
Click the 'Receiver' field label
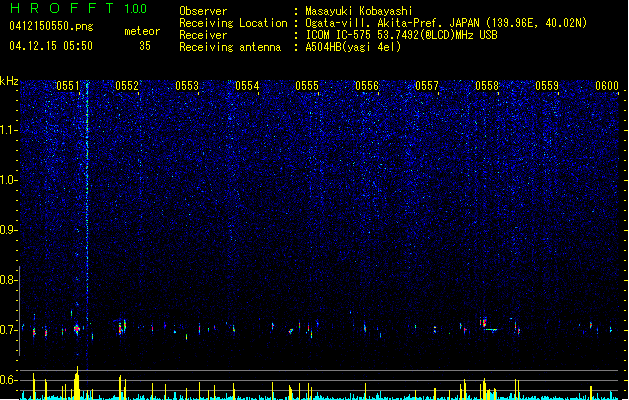(203, 35)
